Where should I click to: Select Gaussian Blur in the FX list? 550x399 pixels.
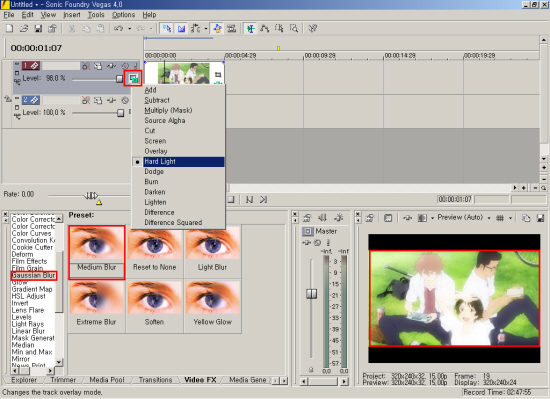click(x=33, y=275)
